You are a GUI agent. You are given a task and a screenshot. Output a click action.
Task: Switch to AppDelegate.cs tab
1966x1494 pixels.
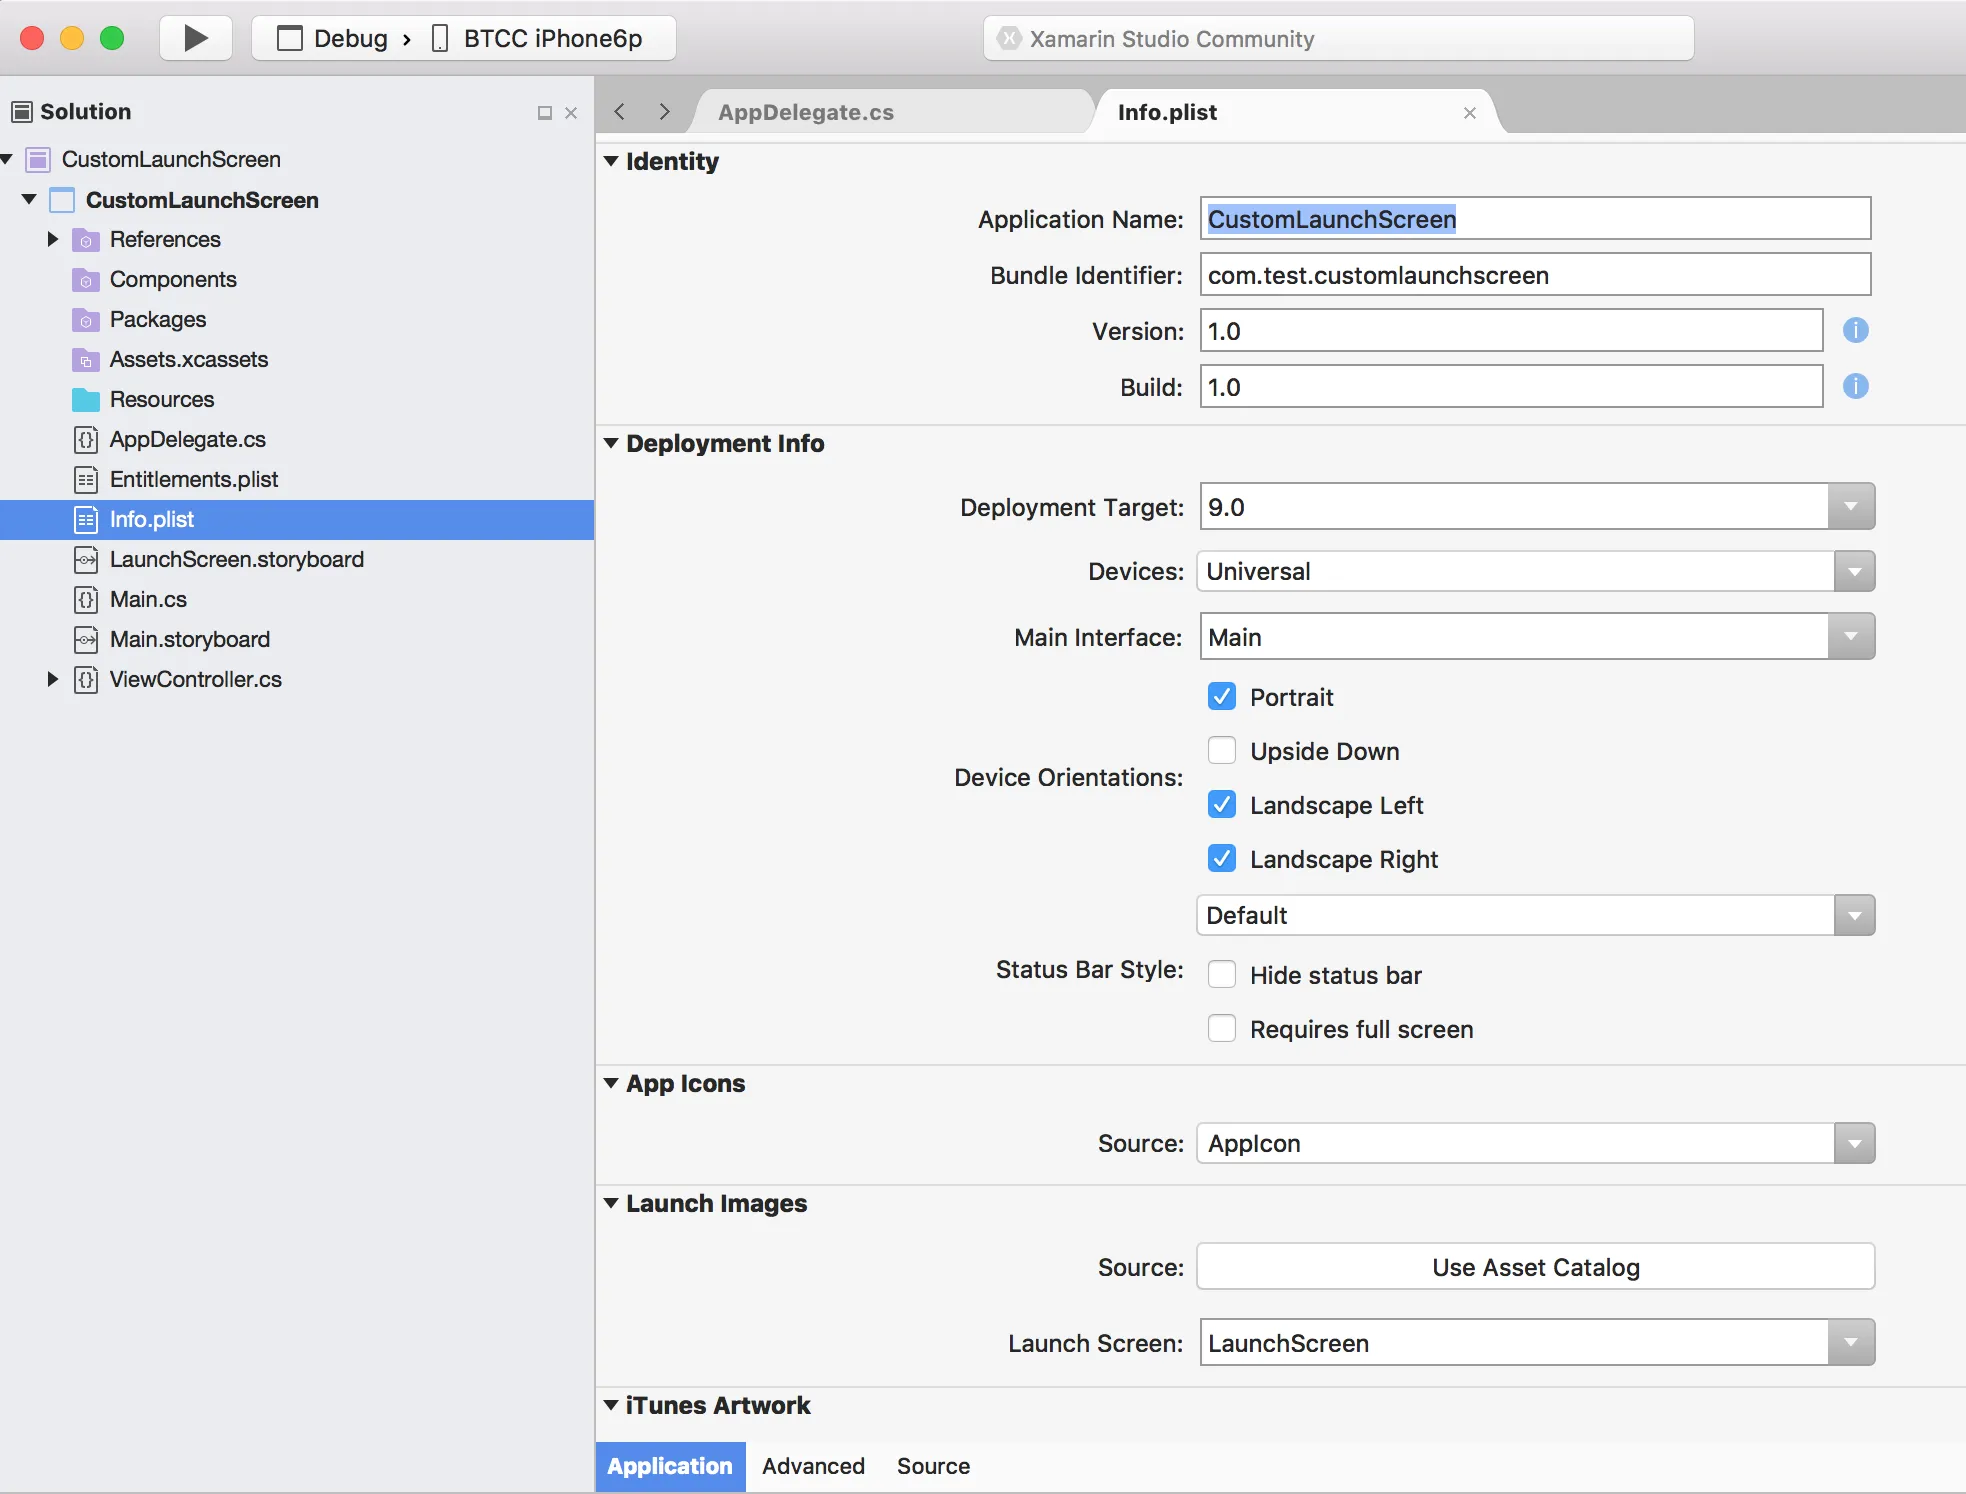pyautogui.click(x=806, y=112)
